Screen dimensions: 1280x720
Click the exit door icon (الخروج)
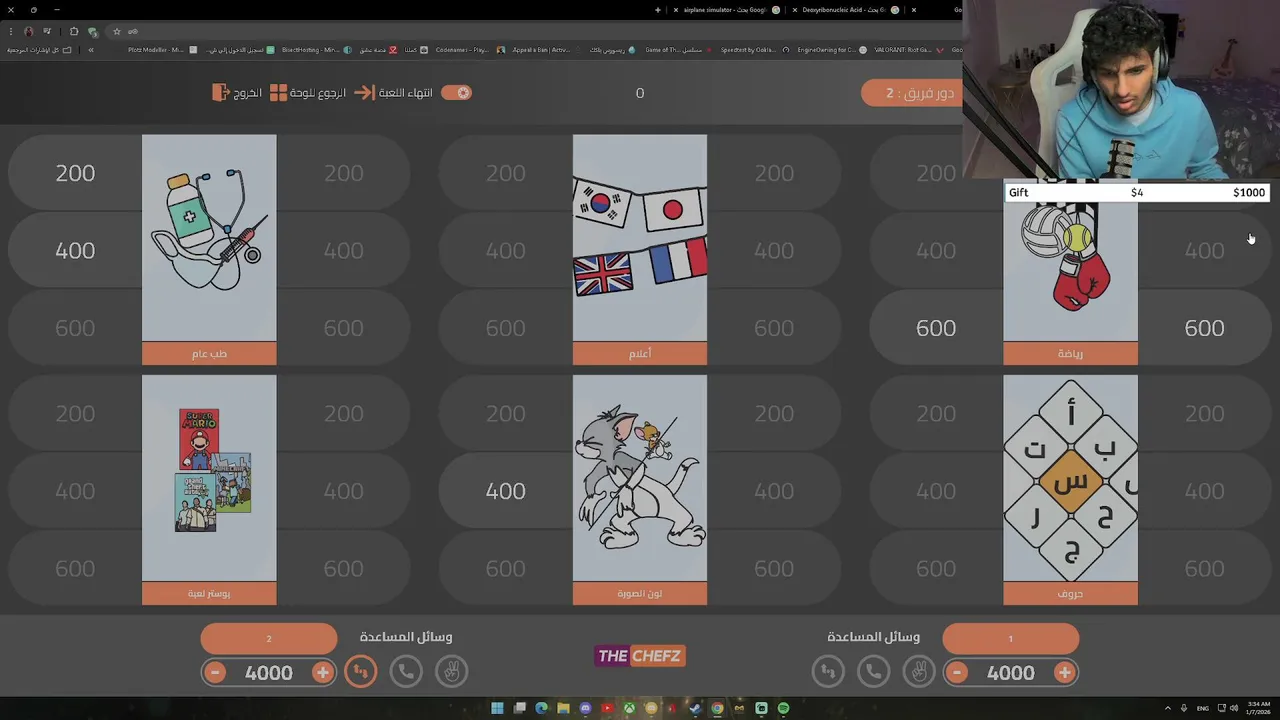[x=221, y=92]
